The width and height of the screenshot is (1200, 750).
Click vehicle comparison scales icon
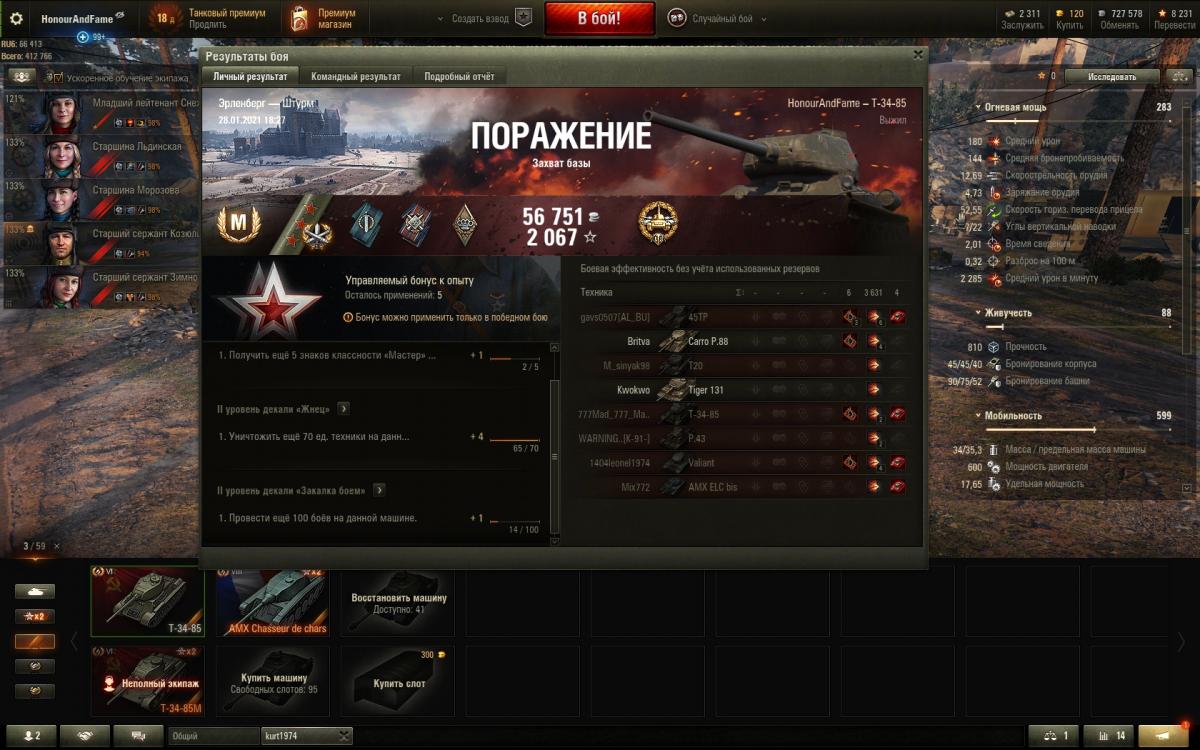click(1055, 736)
